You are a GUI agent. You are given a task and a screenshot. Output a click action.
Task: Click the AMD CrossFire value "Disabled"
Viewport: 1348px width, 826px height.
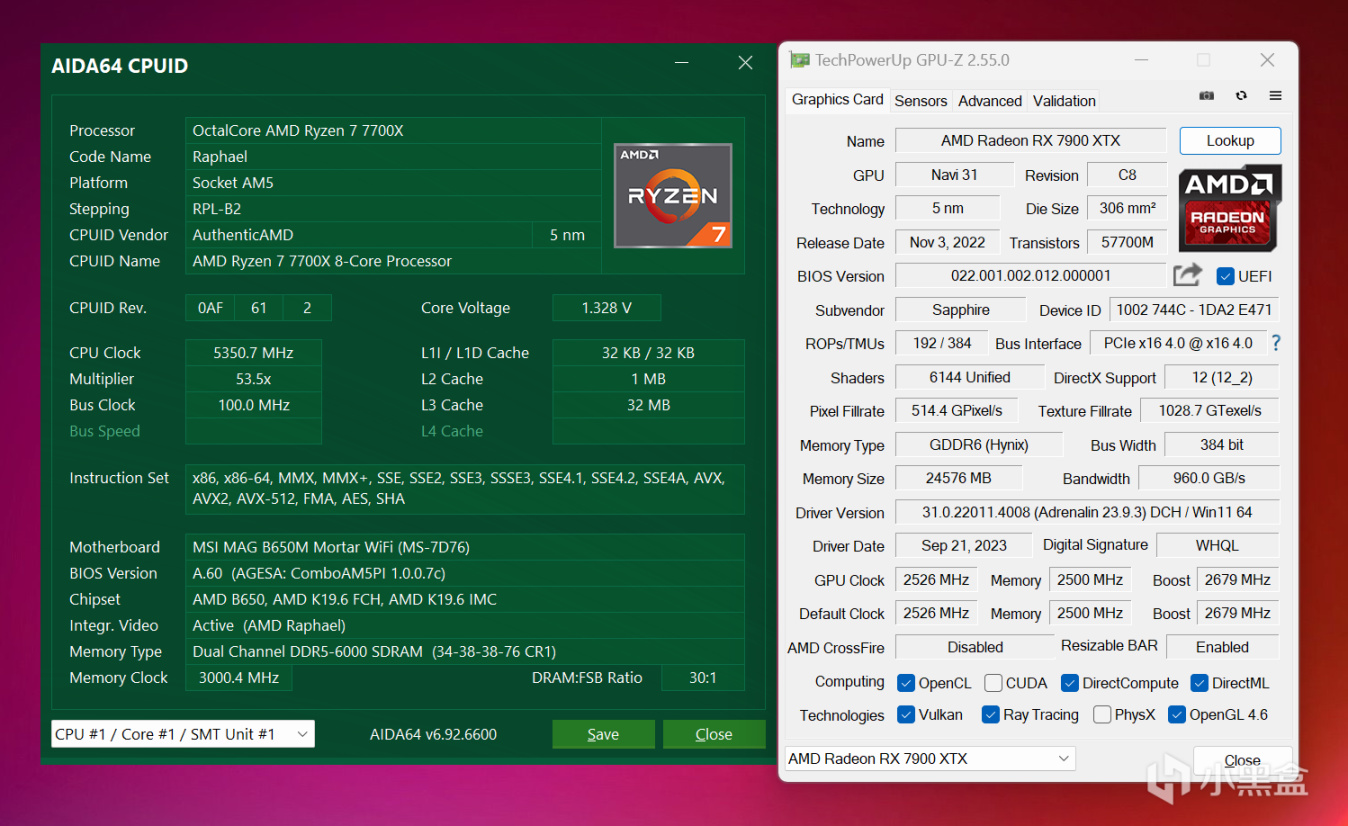click(x=975, y=647)
